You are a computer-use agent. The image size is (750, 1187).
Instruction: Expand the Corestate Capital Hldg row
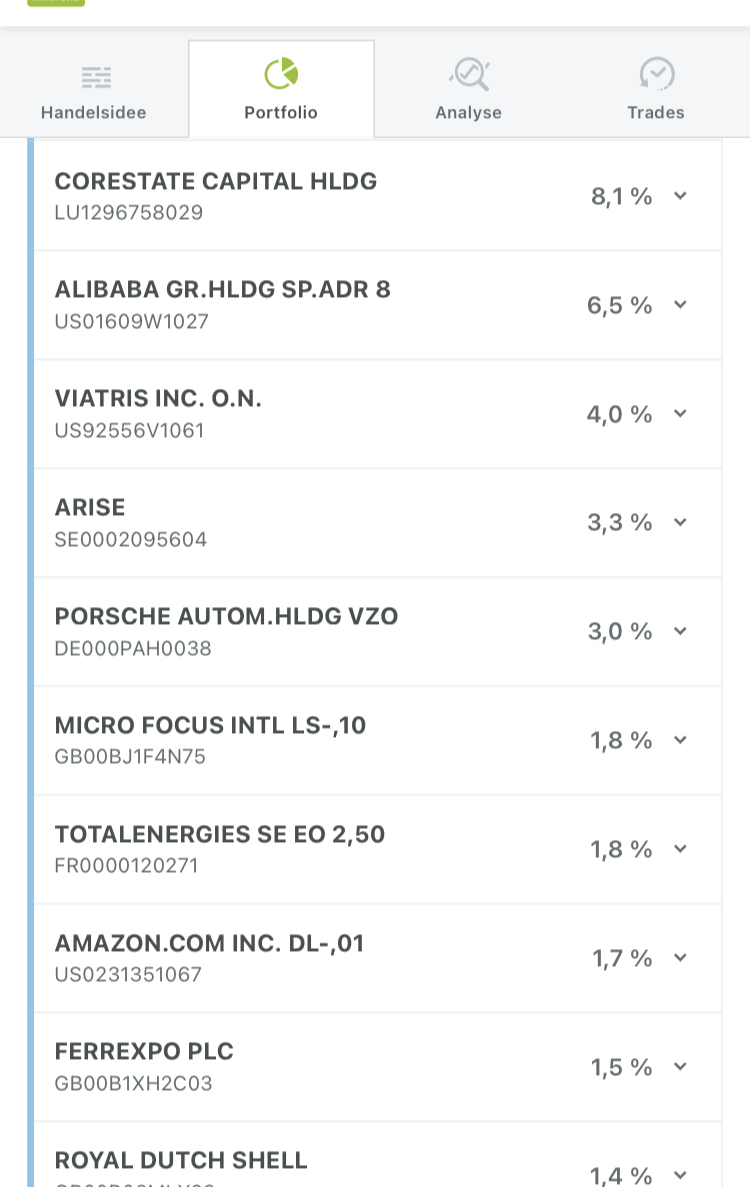[x=680, y=196]
